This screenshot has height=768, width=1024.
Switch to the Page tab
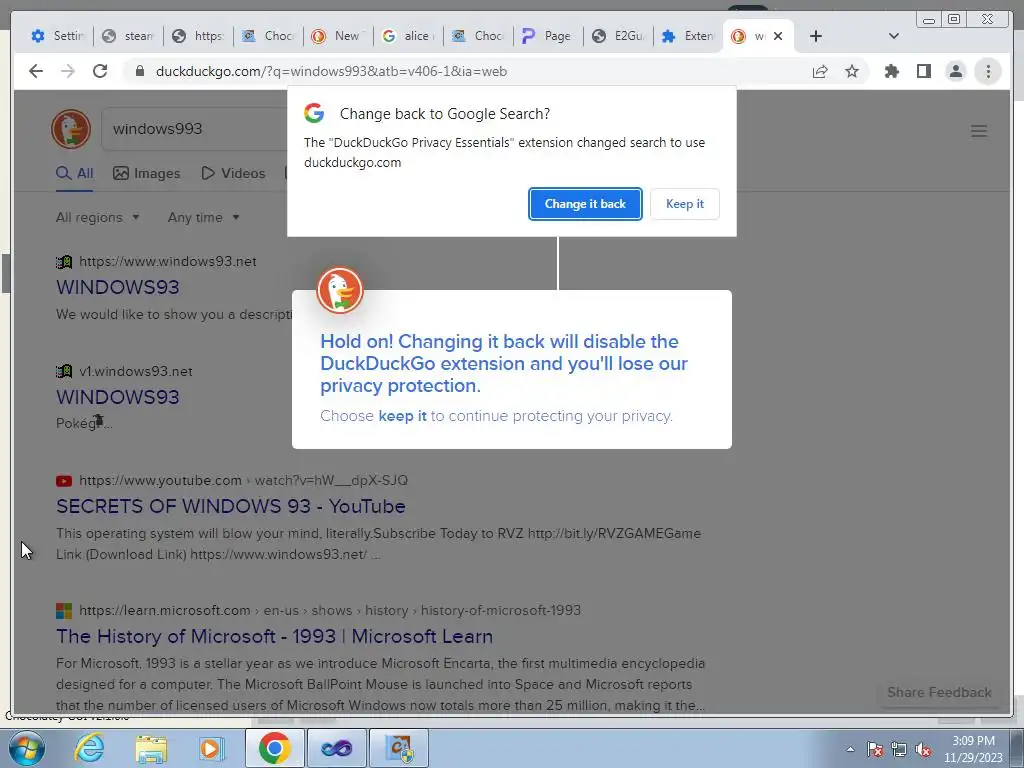(549, 36)
